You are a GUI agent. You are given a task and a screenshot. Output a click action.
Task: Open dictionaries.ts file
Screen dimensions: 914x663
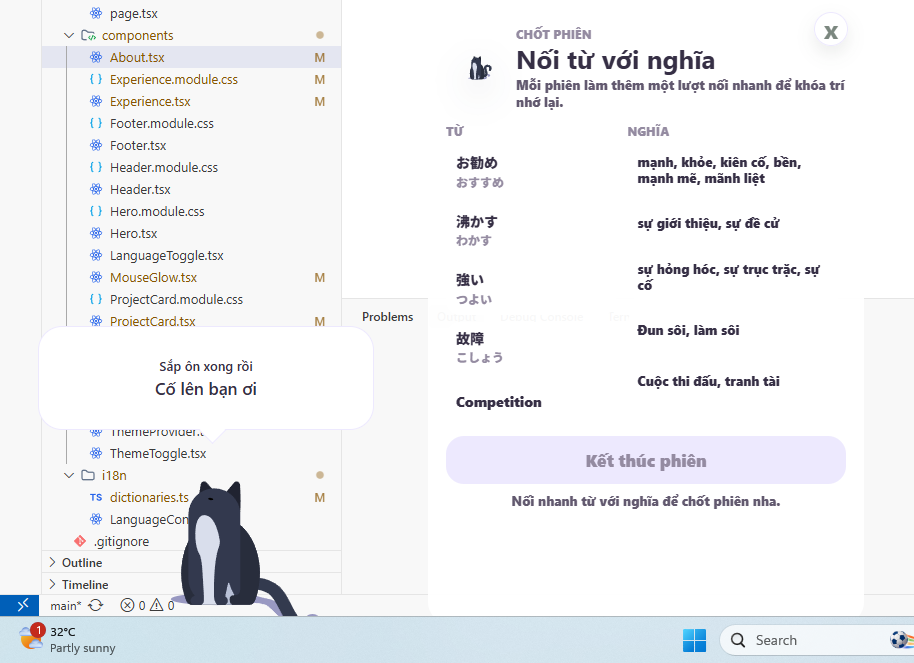click(149, 497)
